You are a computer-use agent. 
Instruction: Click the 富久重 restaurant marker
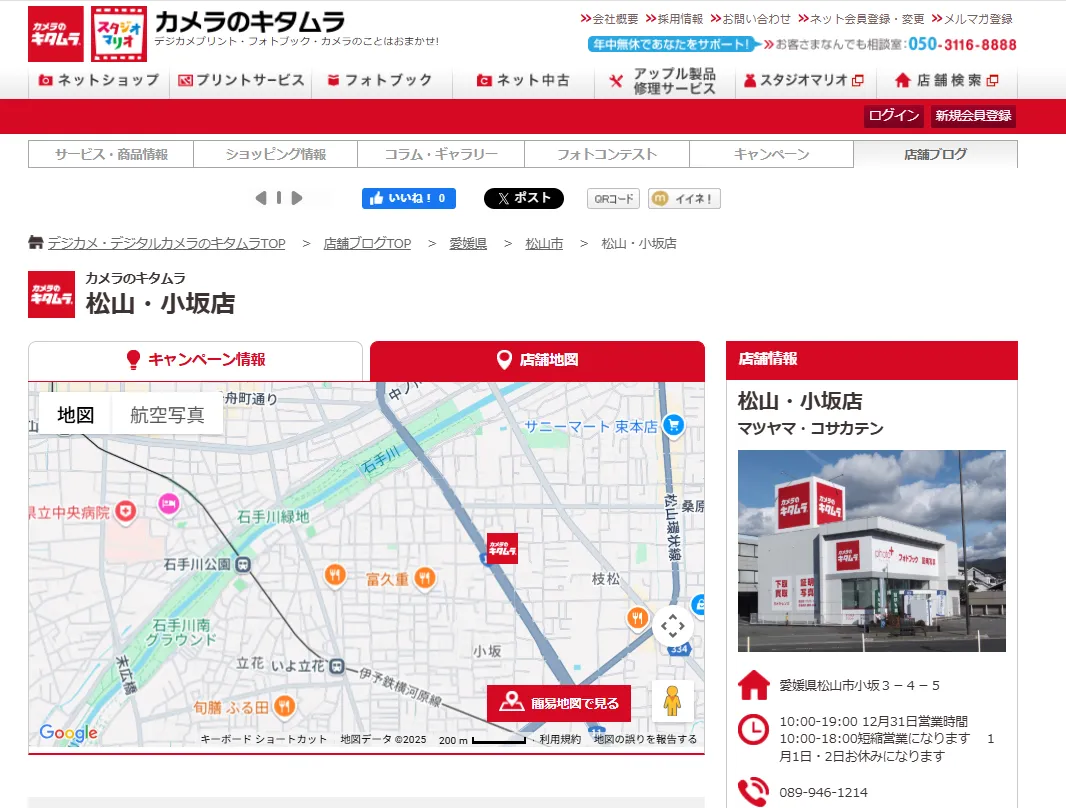tap(425, 579)
